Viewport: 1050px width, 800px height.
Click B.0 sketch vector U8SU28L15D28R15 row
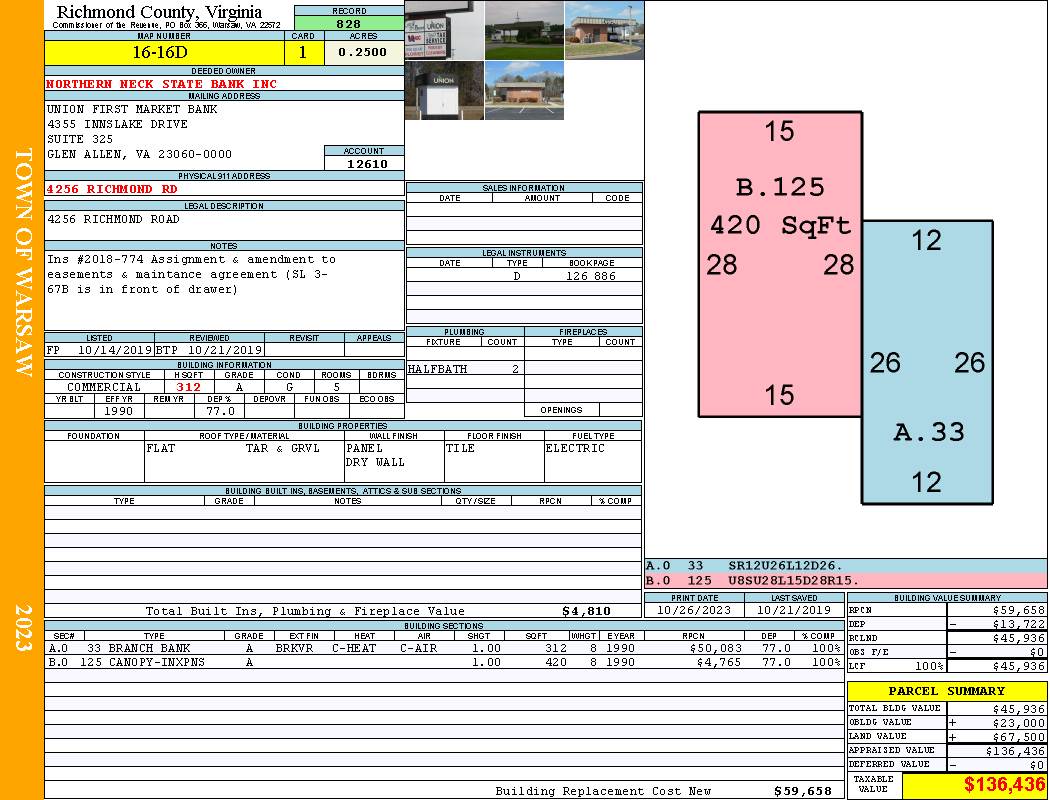[x=846, y=580]
